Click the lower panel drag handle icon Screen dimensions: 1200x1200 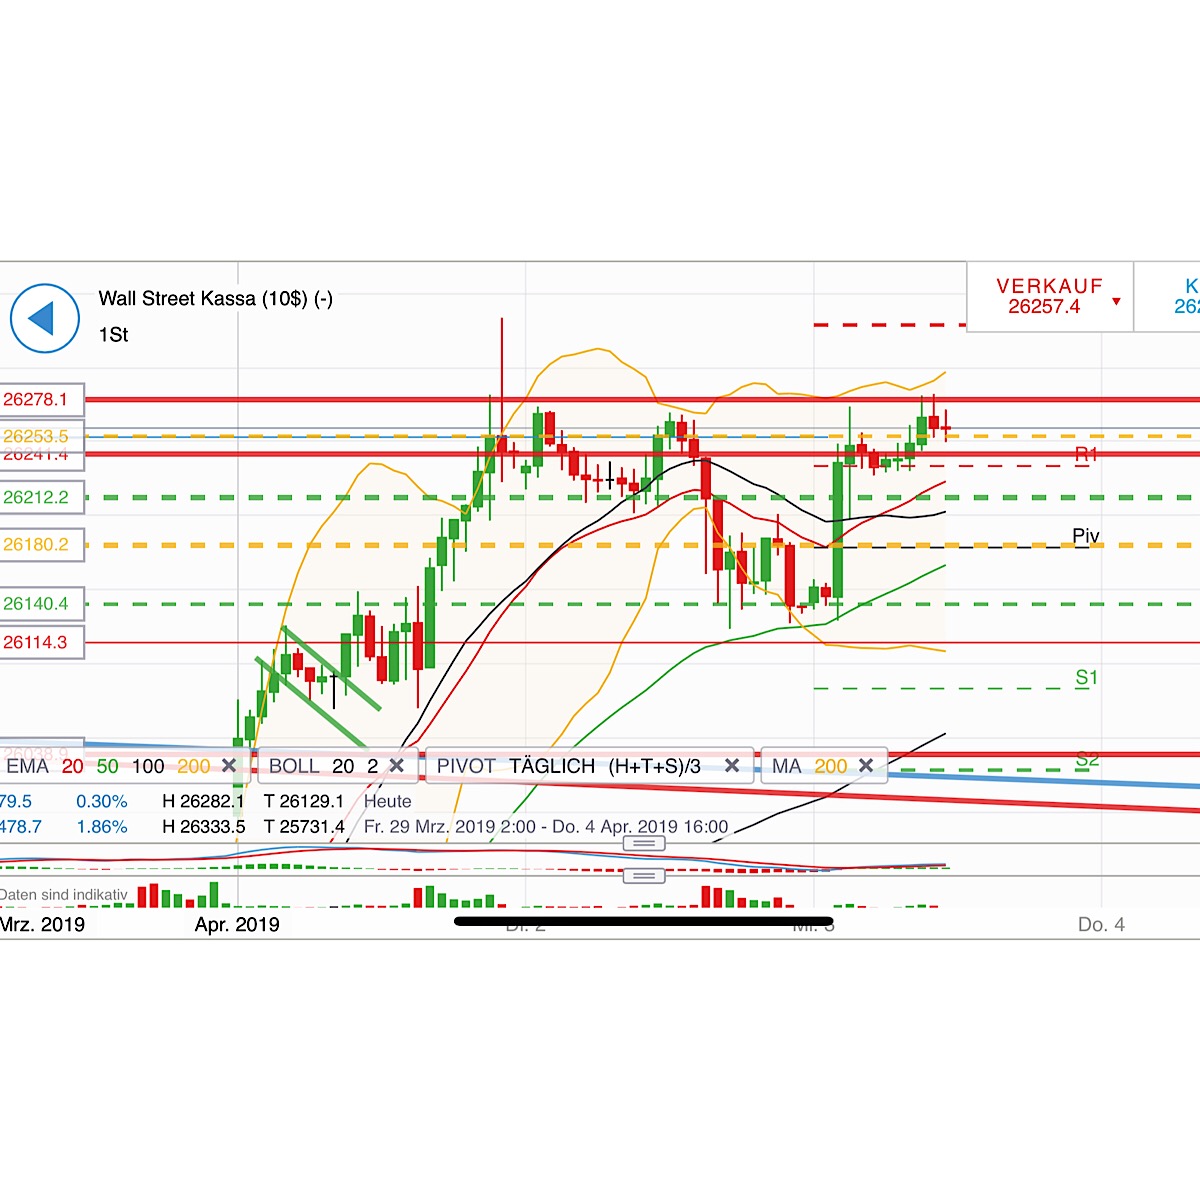point(643,873)
